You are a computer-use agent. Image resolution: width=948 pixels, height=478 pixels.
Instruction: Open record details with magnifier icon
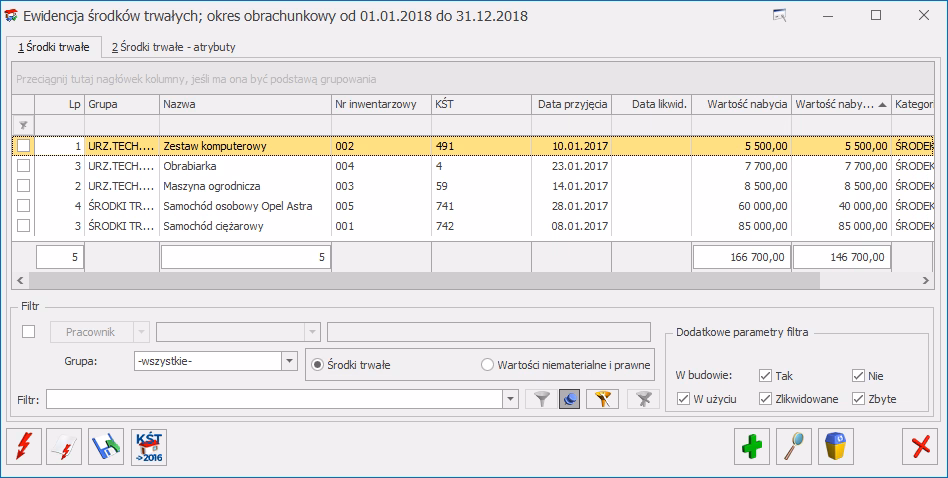pos(795,446)
